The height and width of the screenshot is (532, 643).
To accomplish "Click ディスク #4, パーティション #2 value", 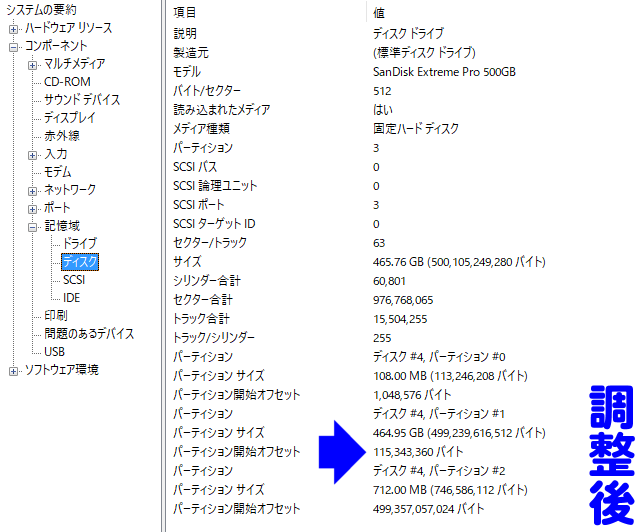I will (439, 470).
